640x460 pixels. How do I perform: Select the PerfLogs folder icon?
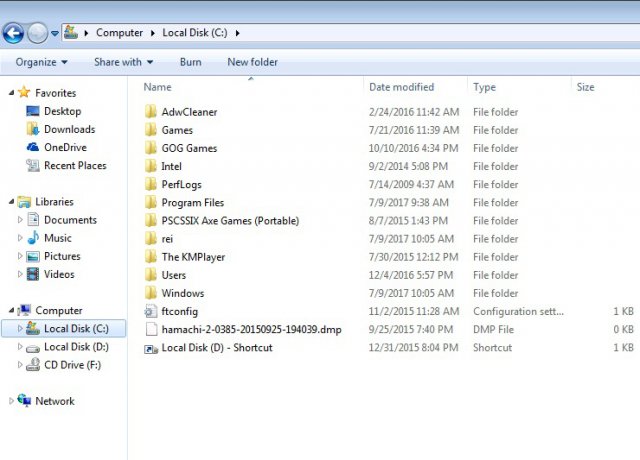pos(151,184)
